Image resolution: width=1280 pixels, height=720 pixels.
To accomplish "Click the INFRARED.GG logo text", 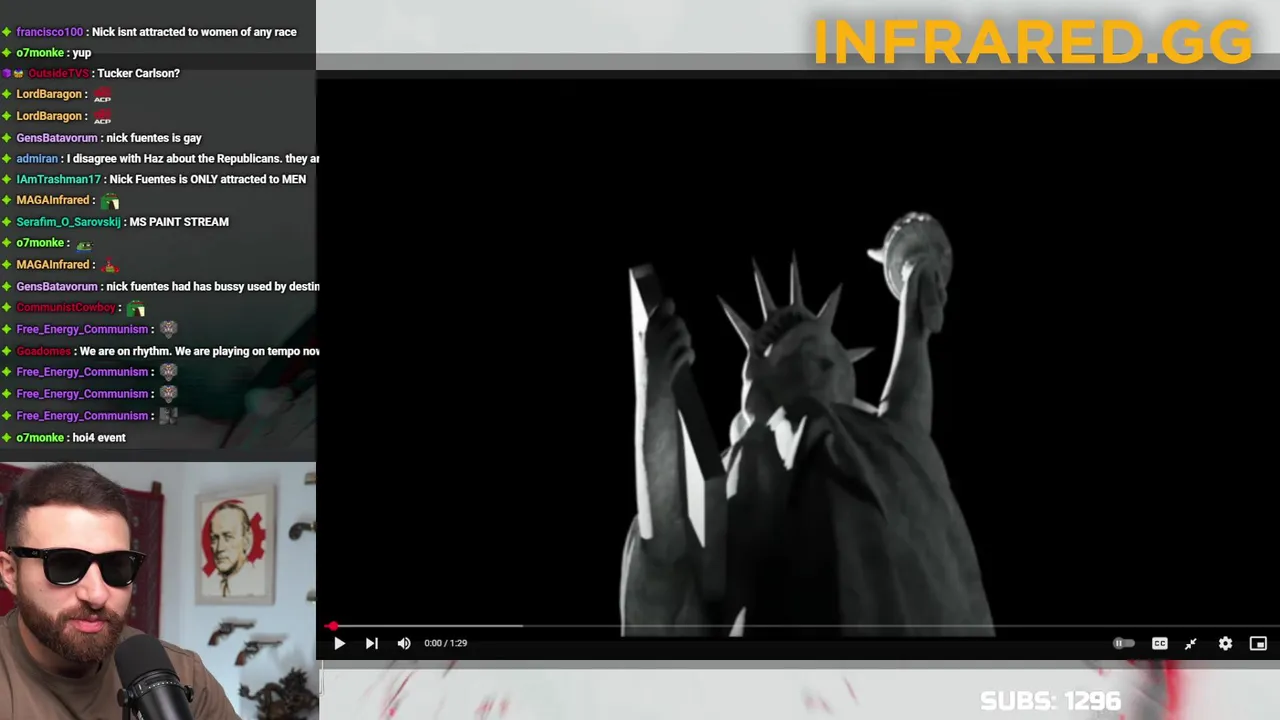I will 1032,42.
